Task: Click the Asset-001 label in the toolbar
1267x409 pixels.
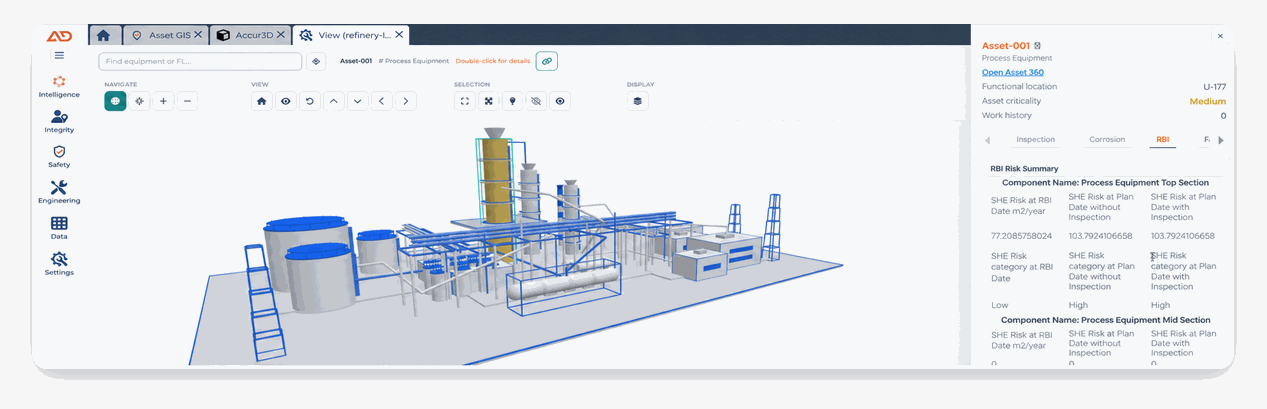Action: click(356, 61)
